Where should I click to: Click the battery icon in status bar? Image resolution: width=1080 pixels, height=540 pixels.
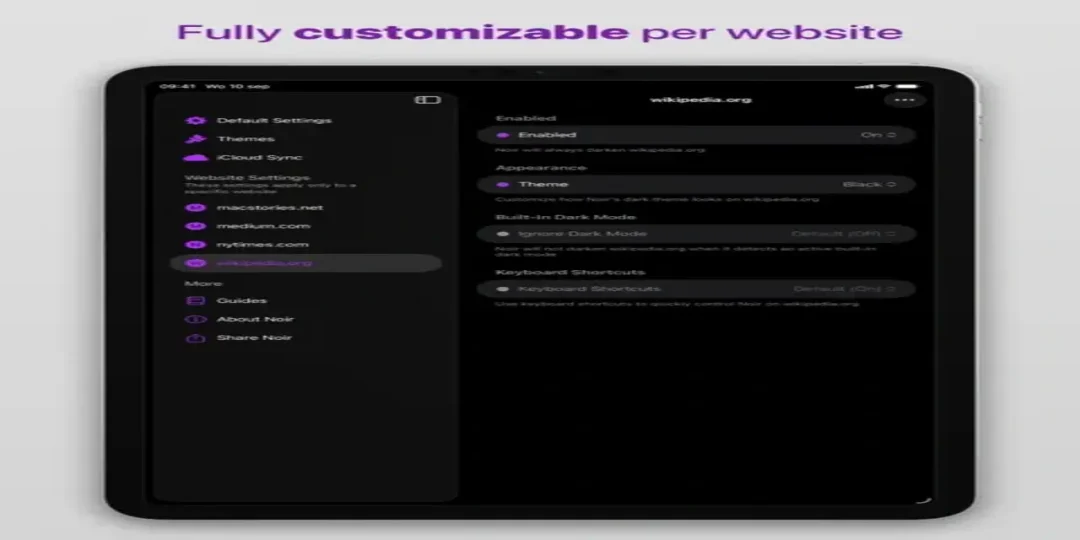(x=907, y=87)
